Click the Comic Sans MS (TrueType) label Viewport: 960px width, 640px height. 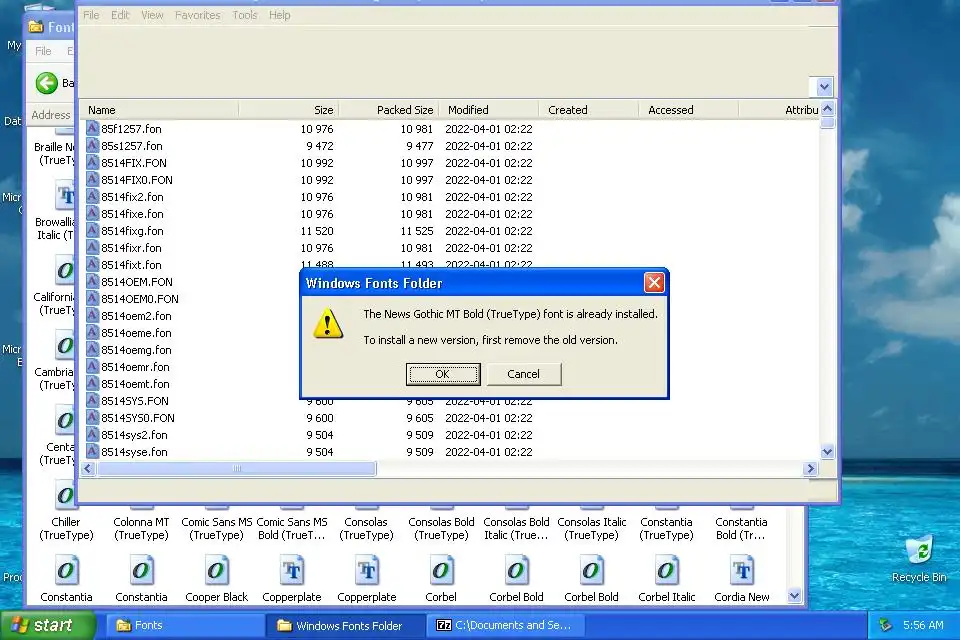click(216, 529)
